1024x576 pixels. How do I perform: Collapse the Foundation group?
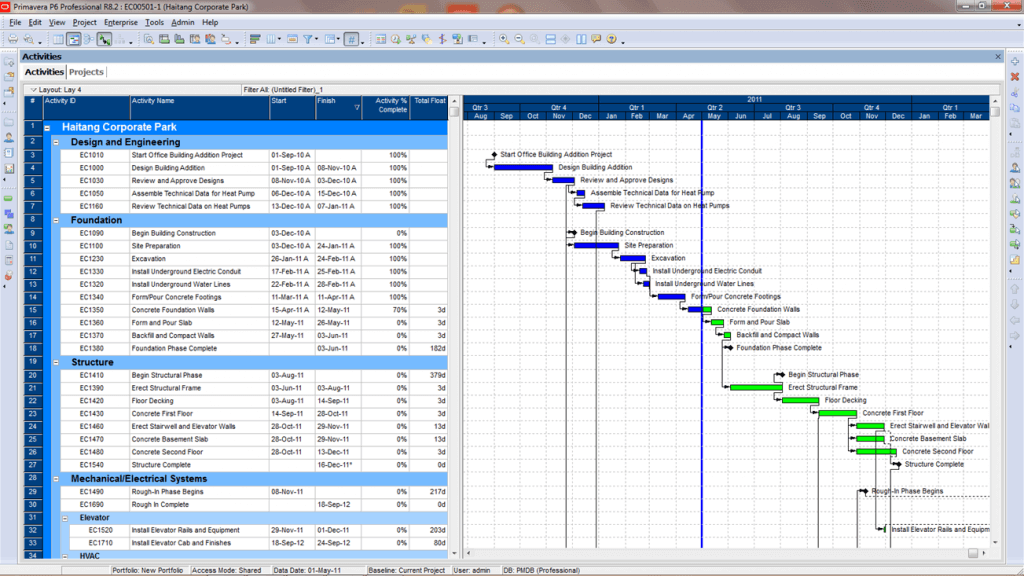coord(56,221)
